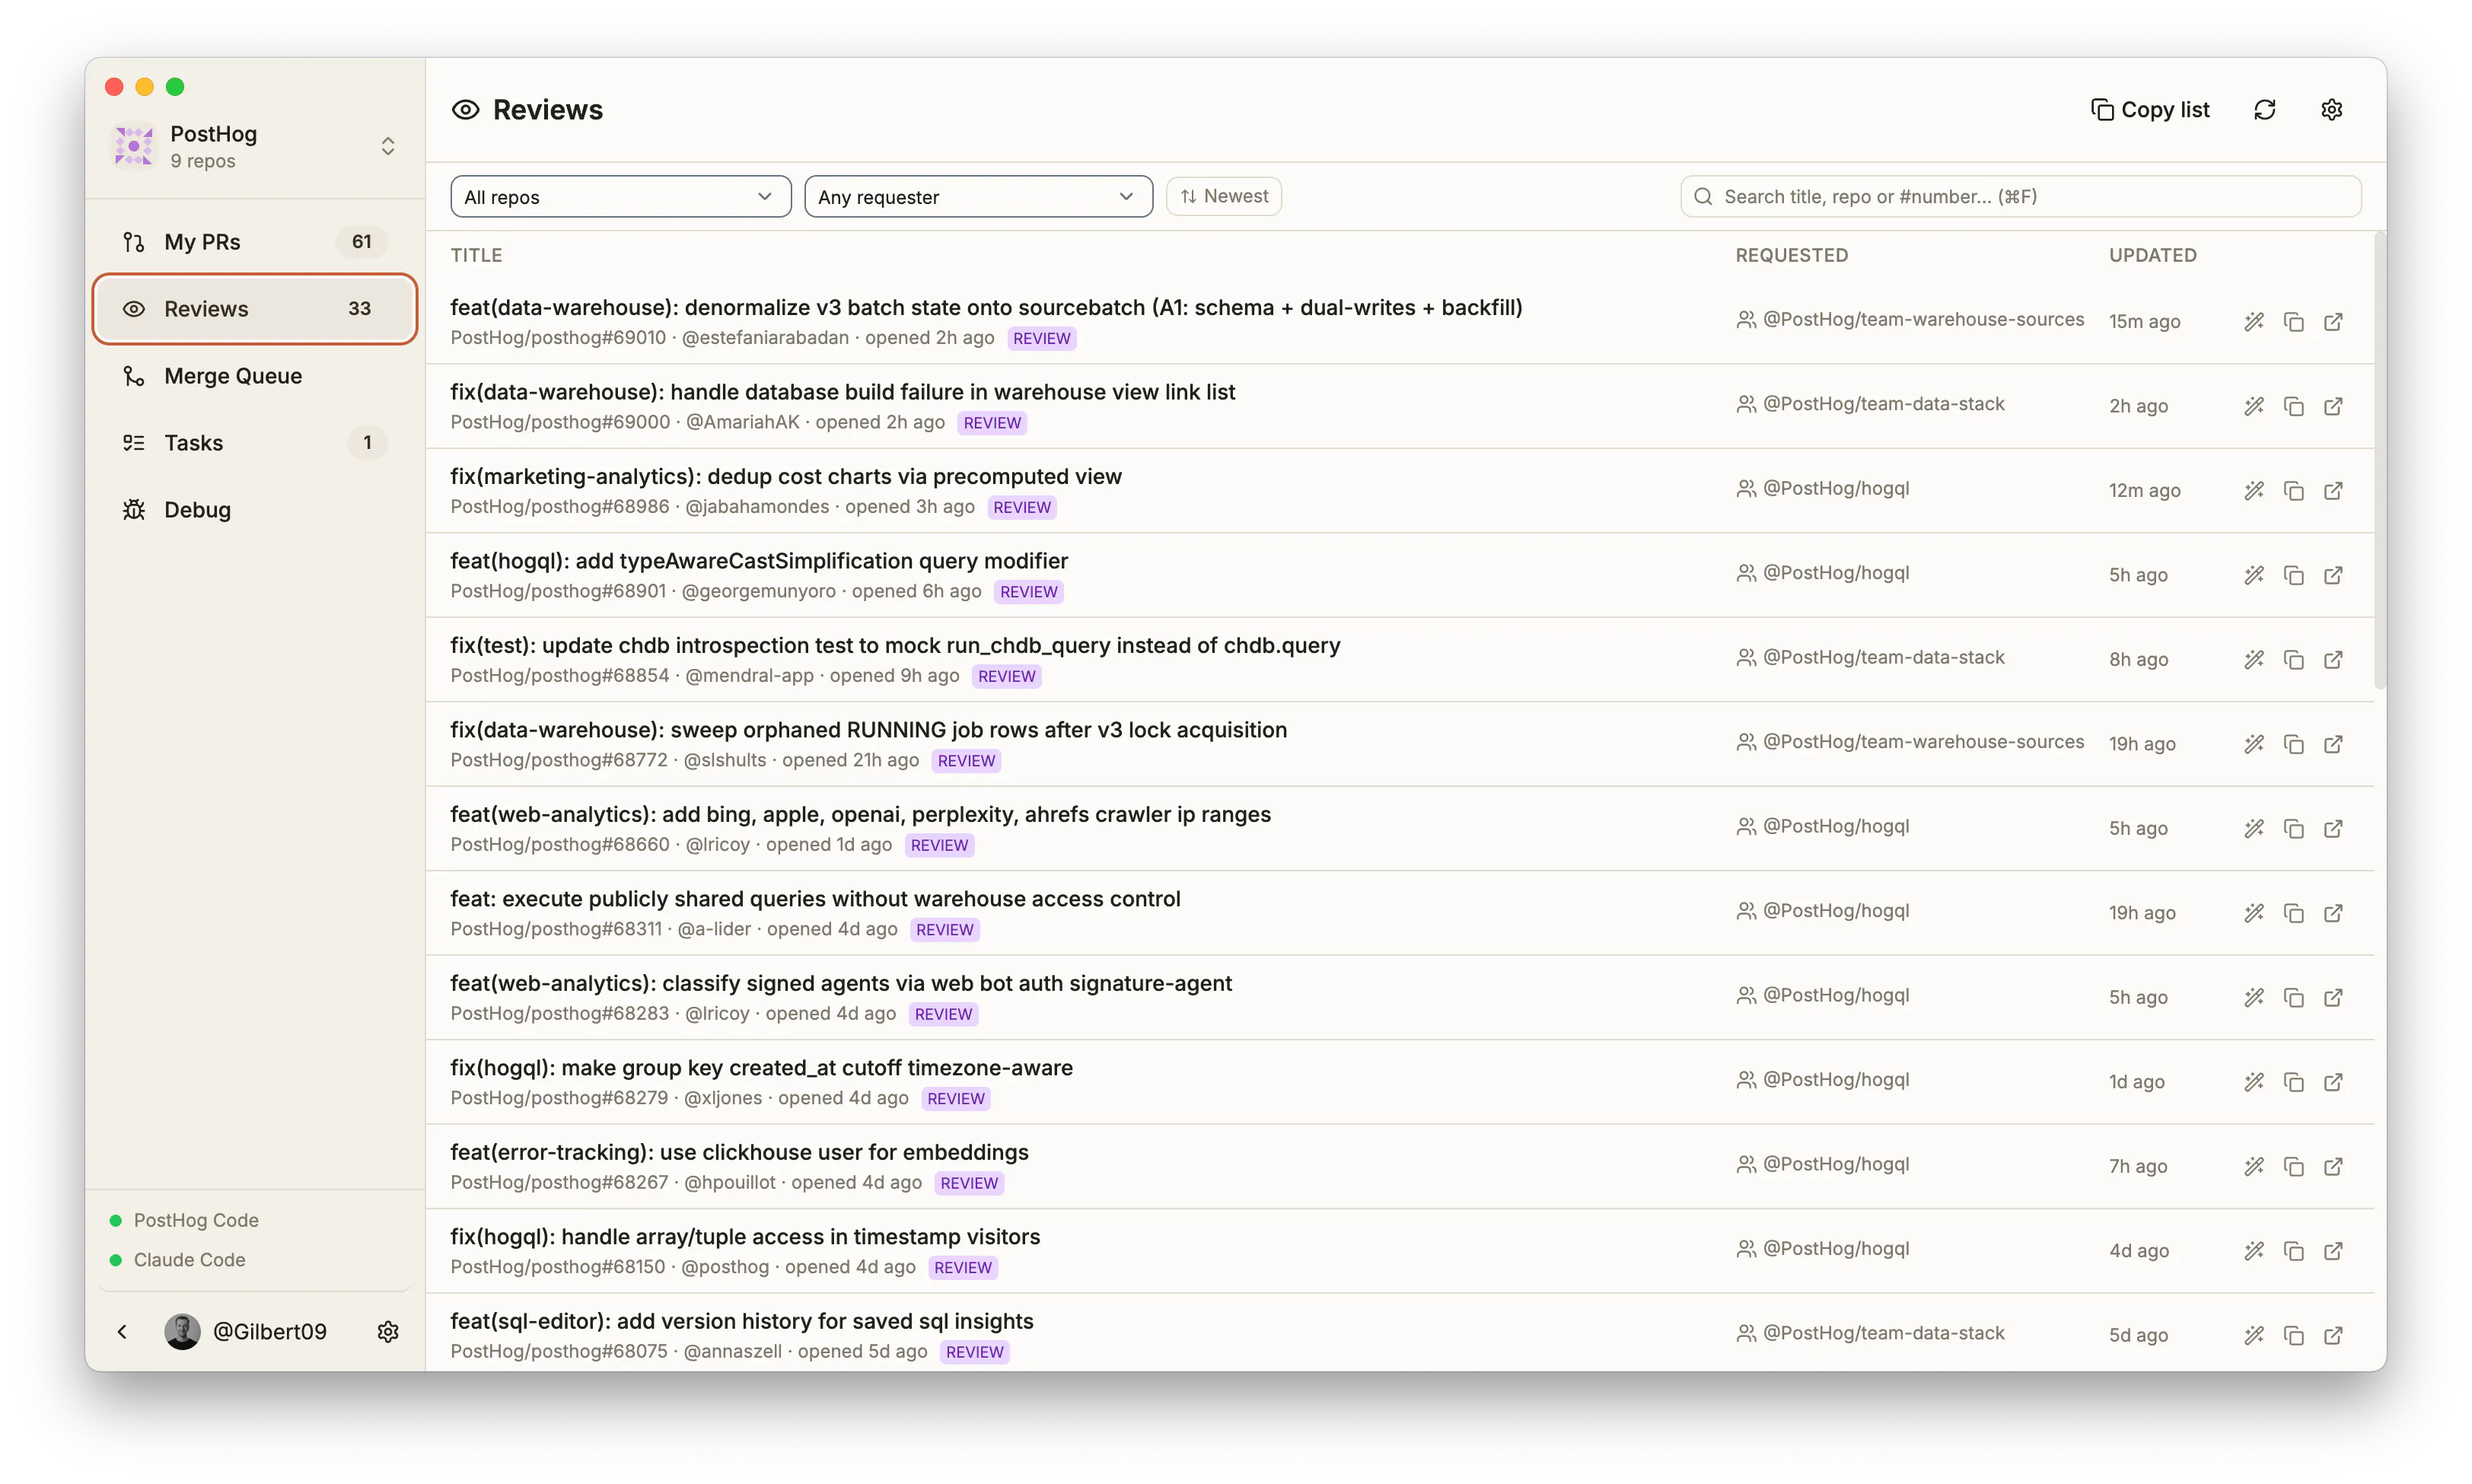Copy icon for posthog#68854 row
Screen dimensions: 2472x1484
pos(2293,660)
